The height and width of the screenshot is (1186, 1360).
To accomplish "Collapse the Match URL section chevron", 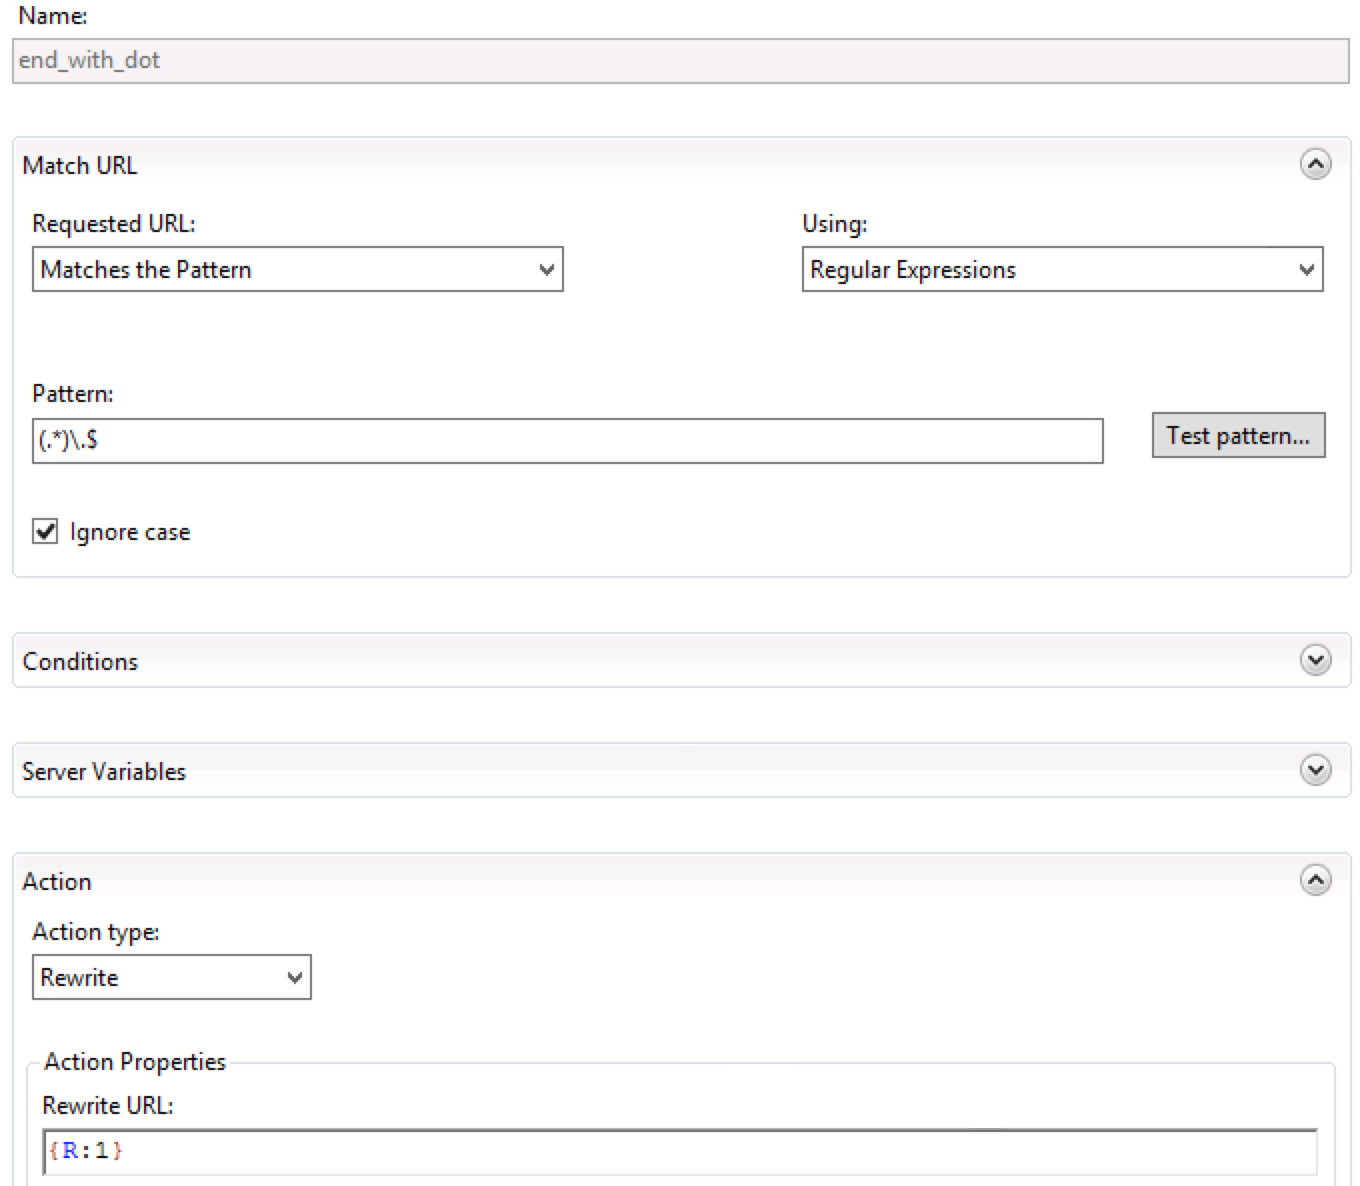I will (1315, 164).
